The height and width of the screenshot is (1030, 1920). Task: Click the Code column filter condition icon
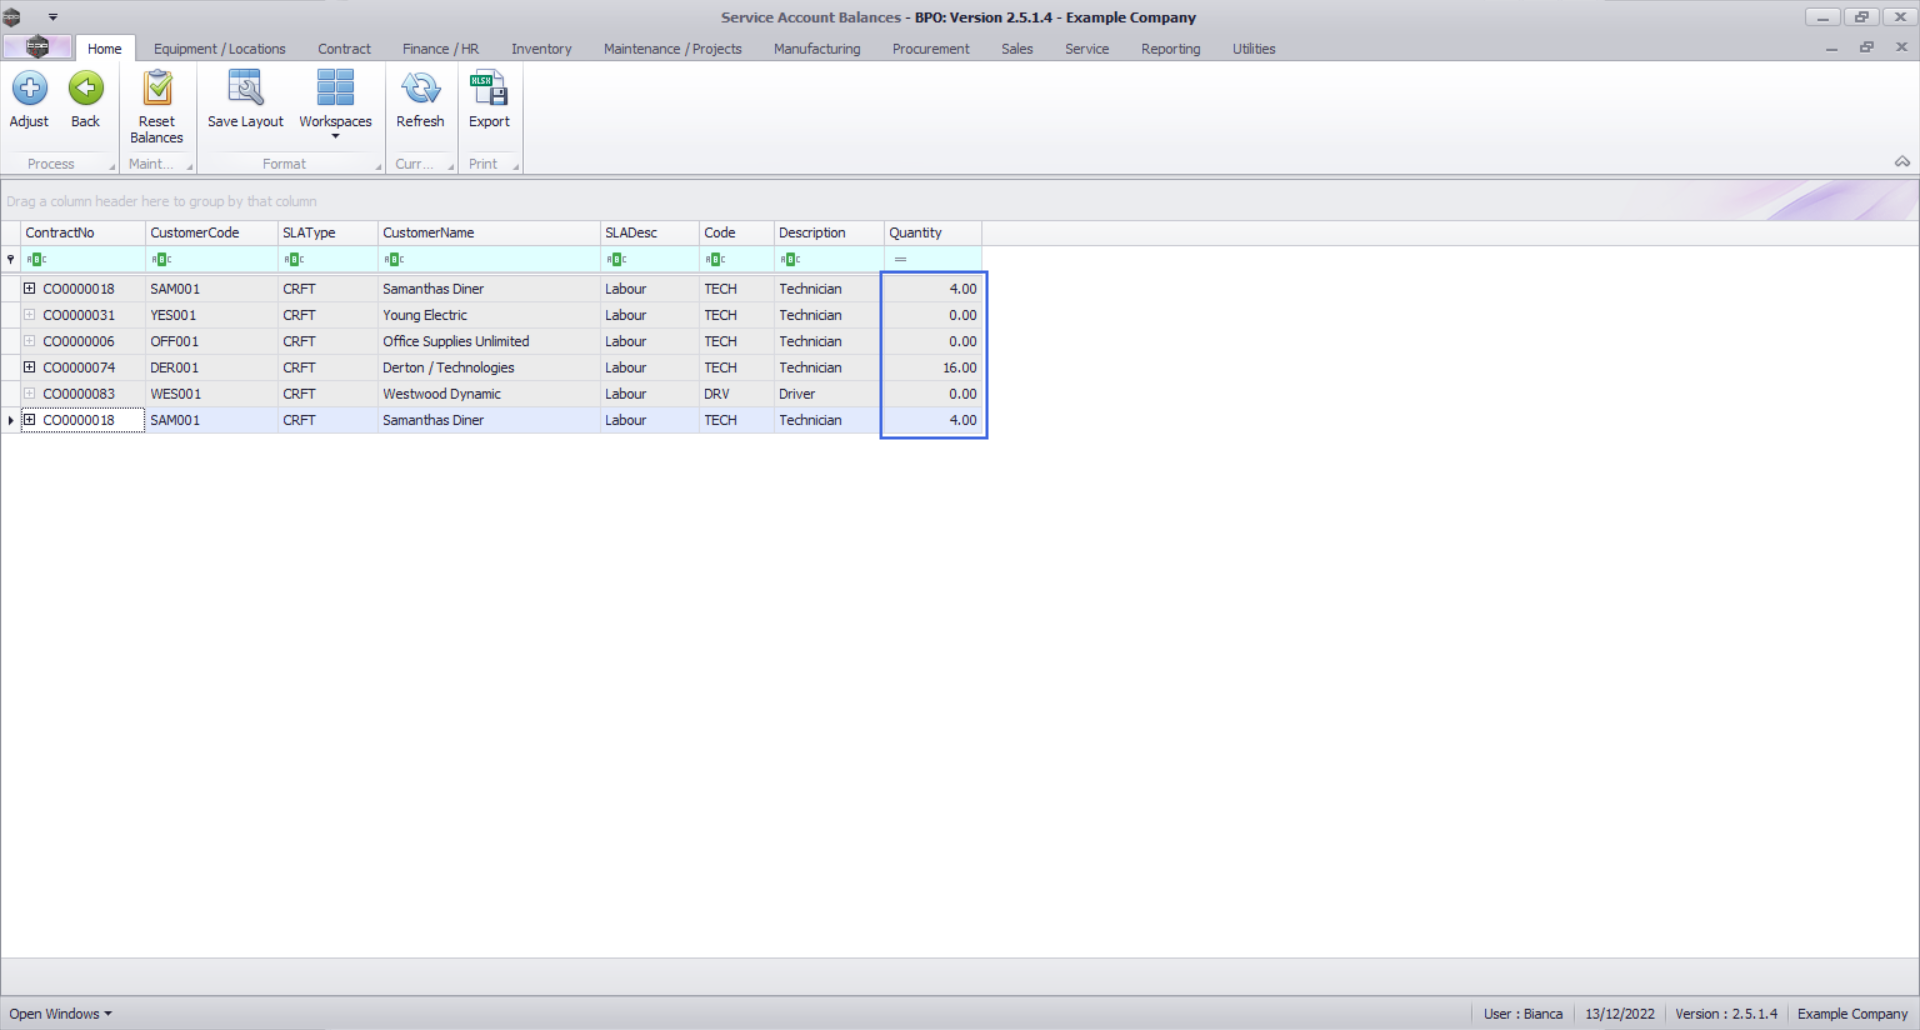coord(716,260)
